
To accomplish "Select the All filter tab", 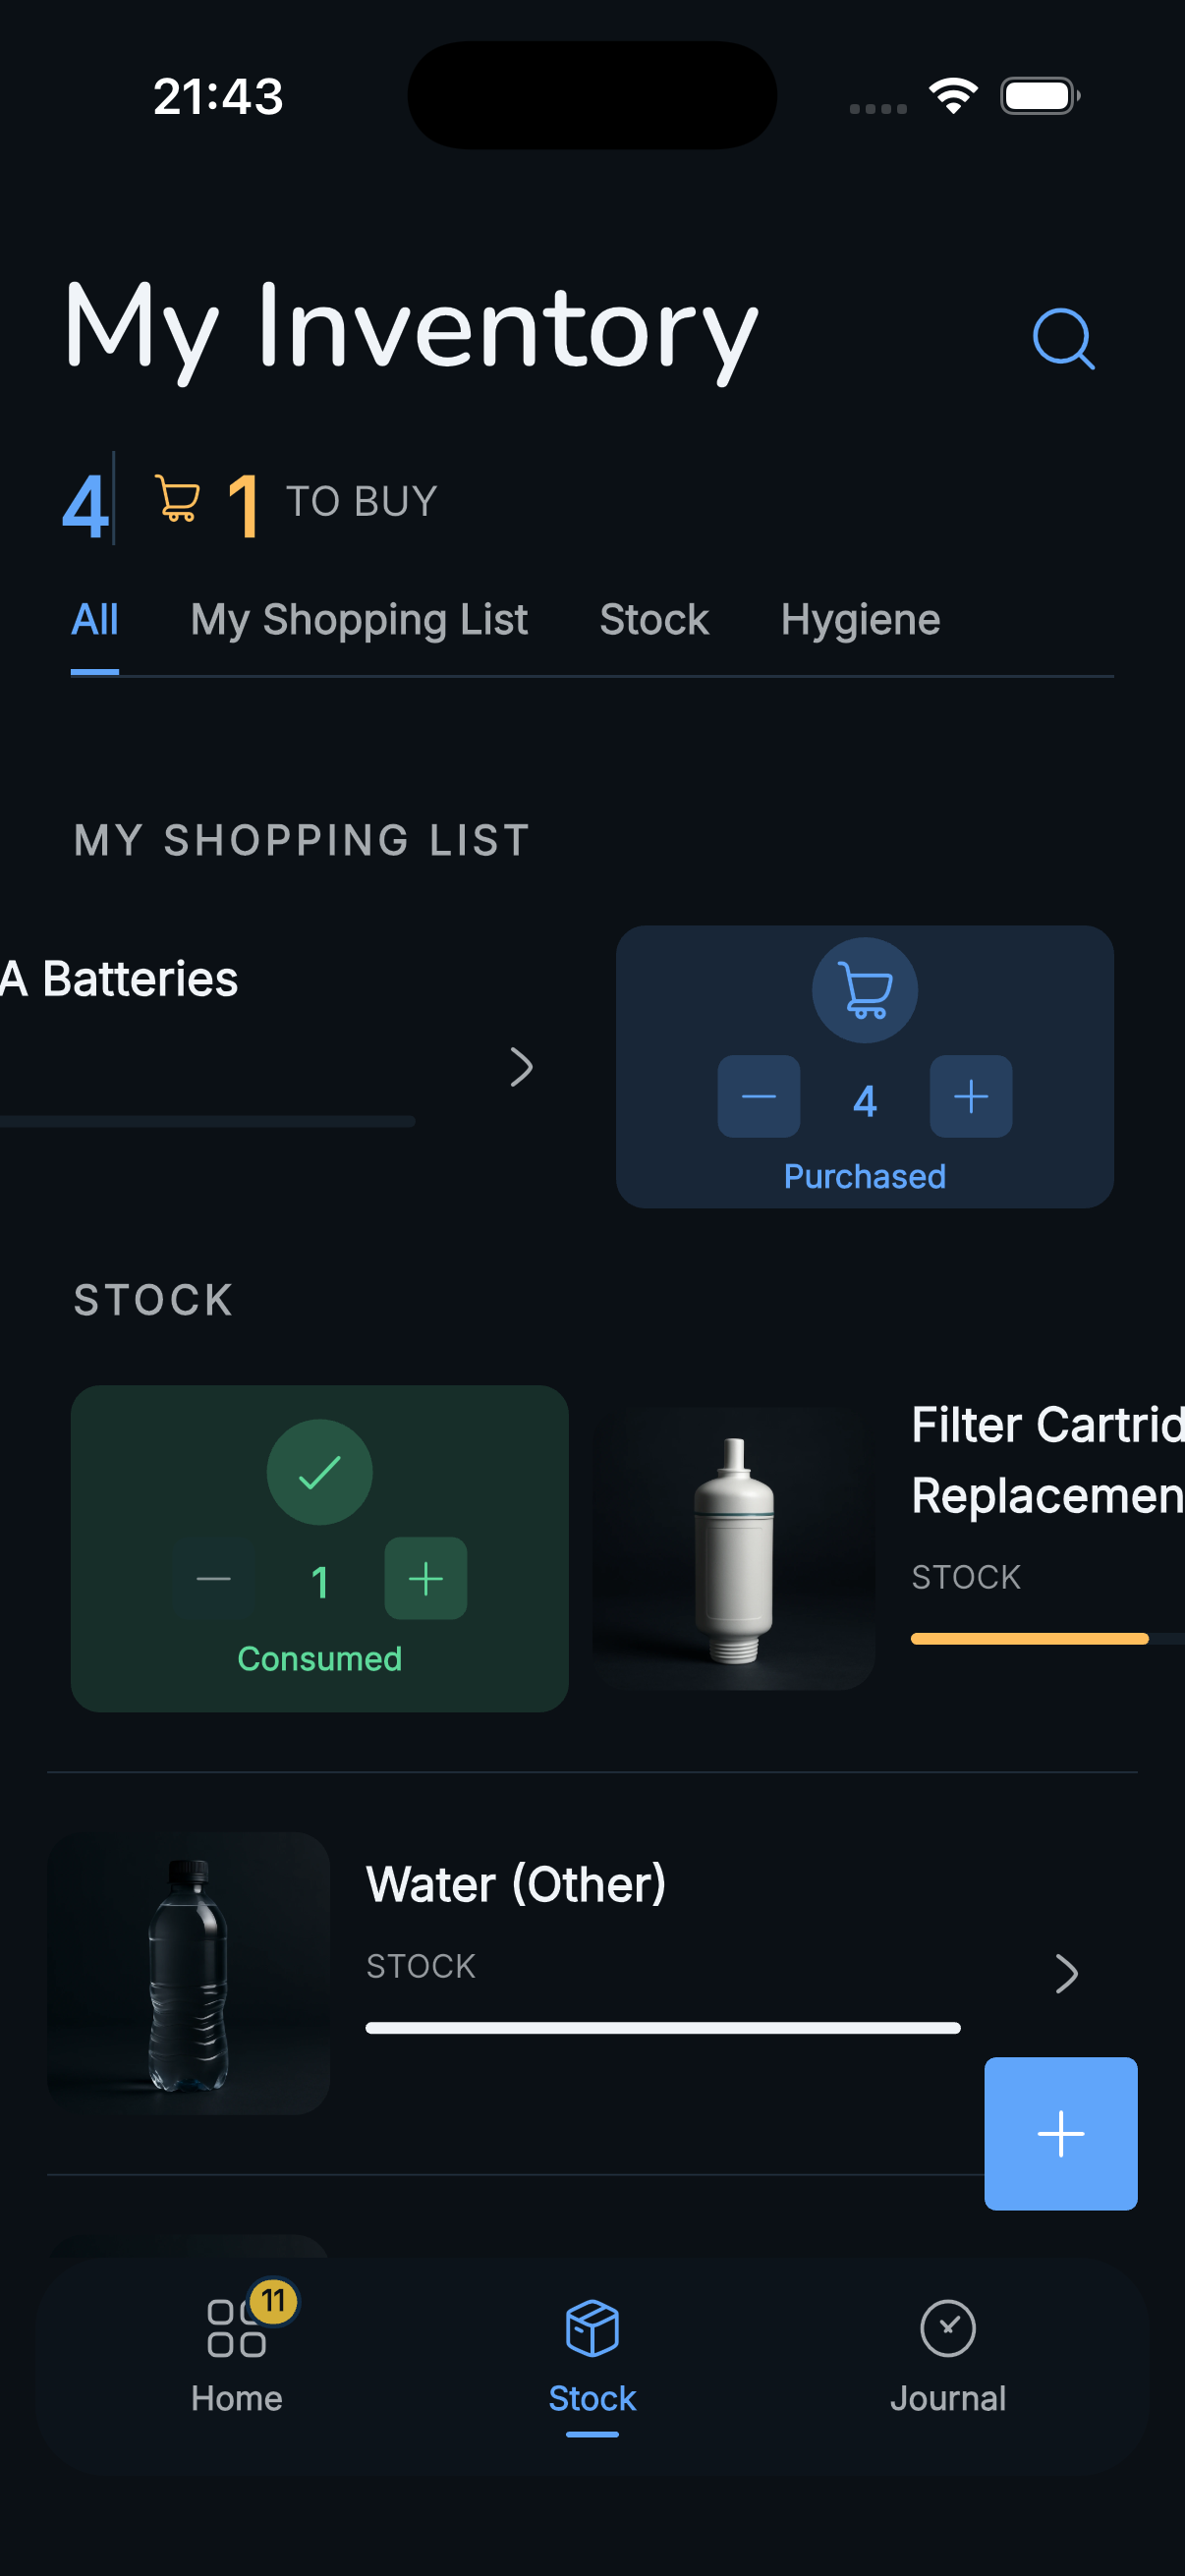I will tap(94, 620).
